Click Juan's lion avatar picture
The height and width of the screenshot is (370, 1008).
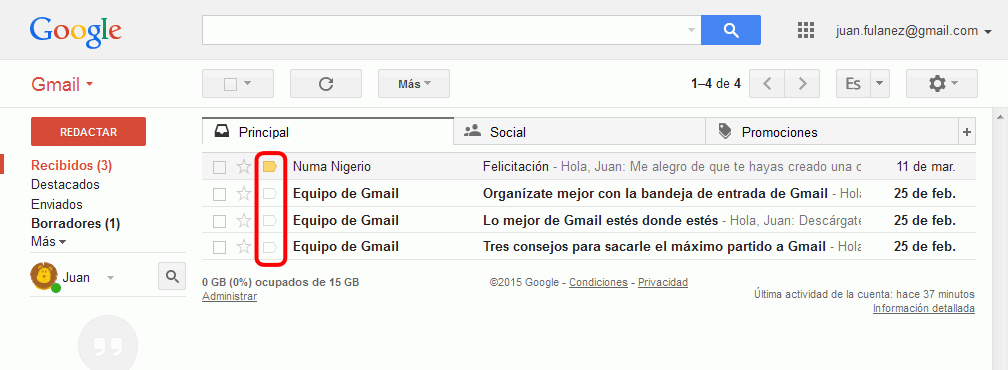44,277
